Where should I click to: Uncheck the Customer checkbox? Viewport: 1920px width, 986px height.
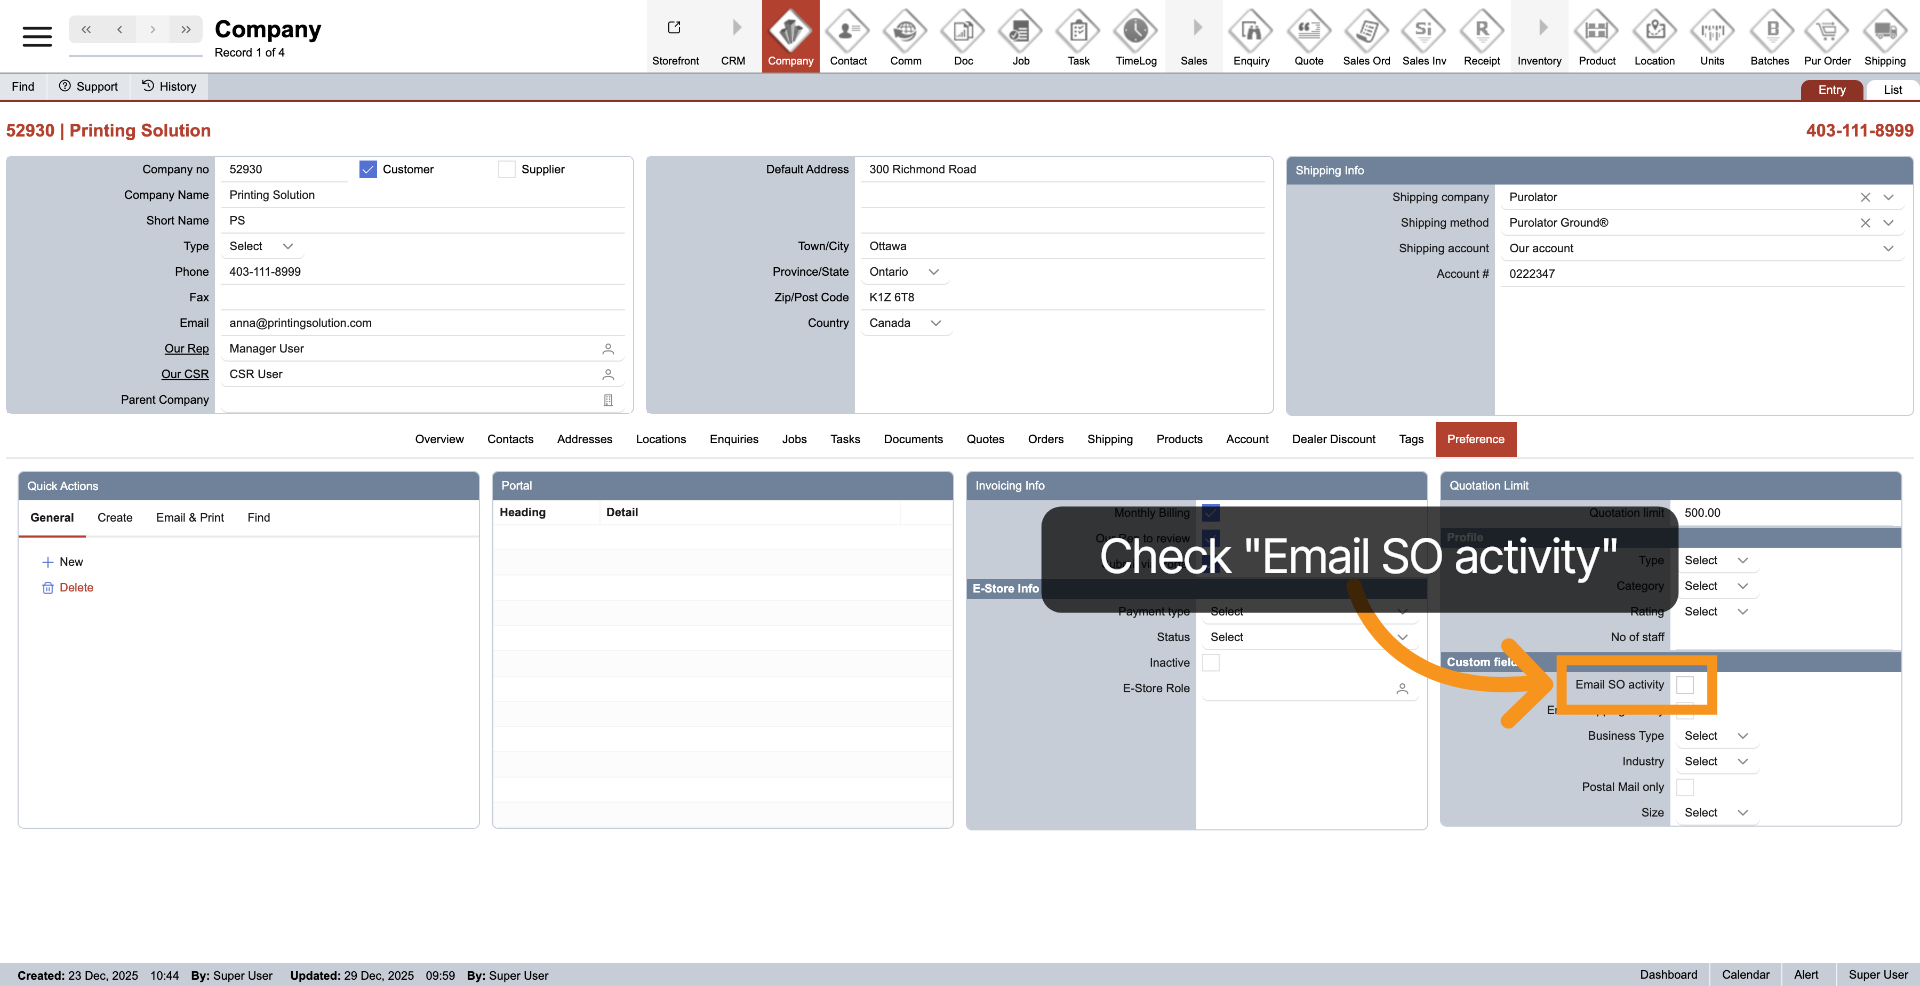(368, 170)
